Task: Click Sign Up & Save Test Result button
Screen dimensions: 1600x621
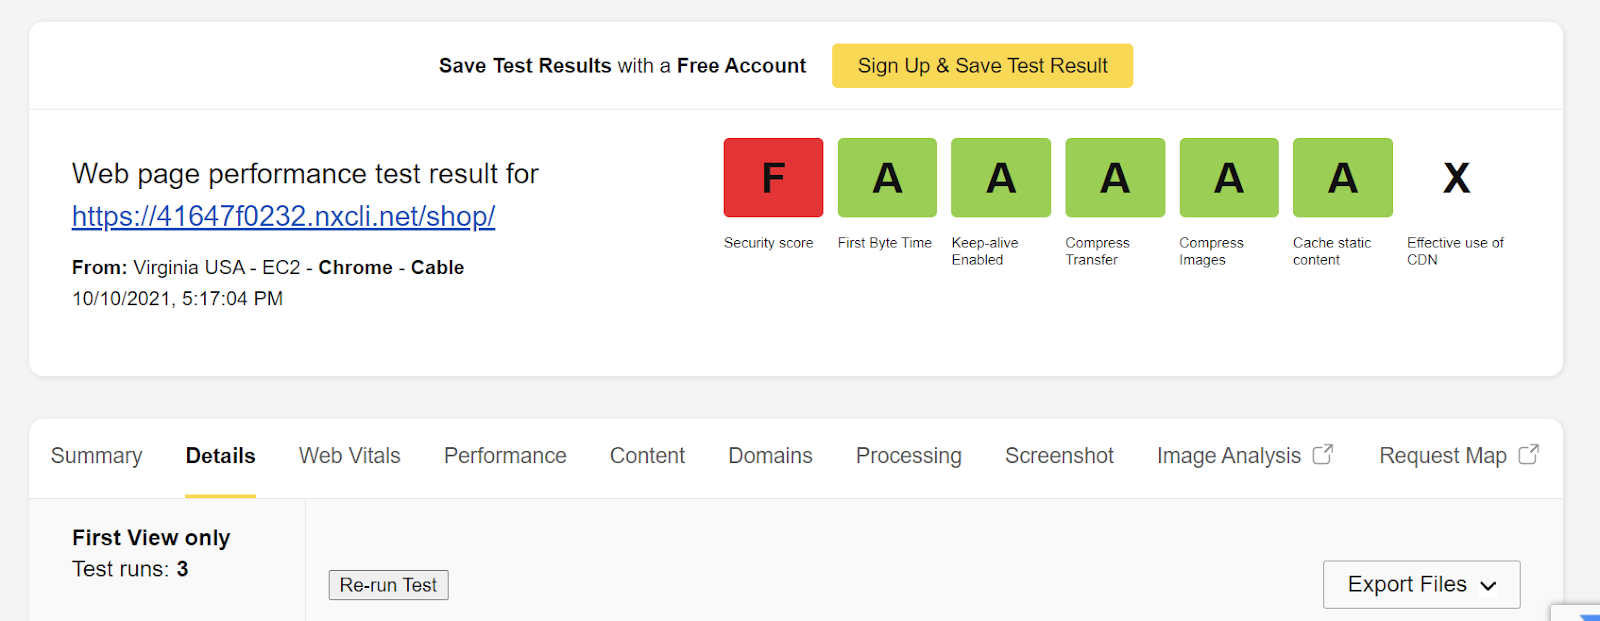Action: (x=982, y=66)
